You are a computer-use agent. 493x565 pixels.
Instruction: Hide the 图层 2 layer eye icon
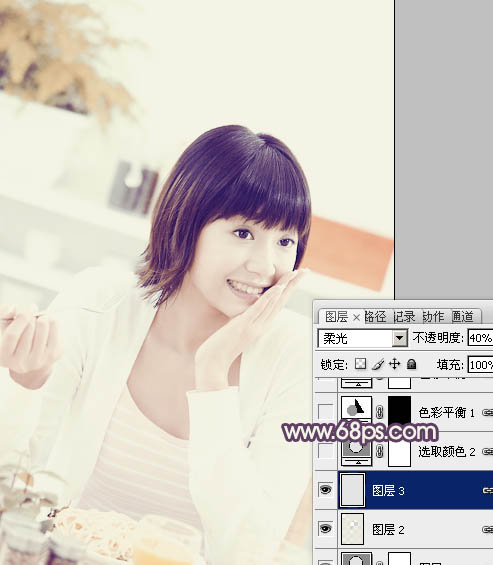[325, 529]
